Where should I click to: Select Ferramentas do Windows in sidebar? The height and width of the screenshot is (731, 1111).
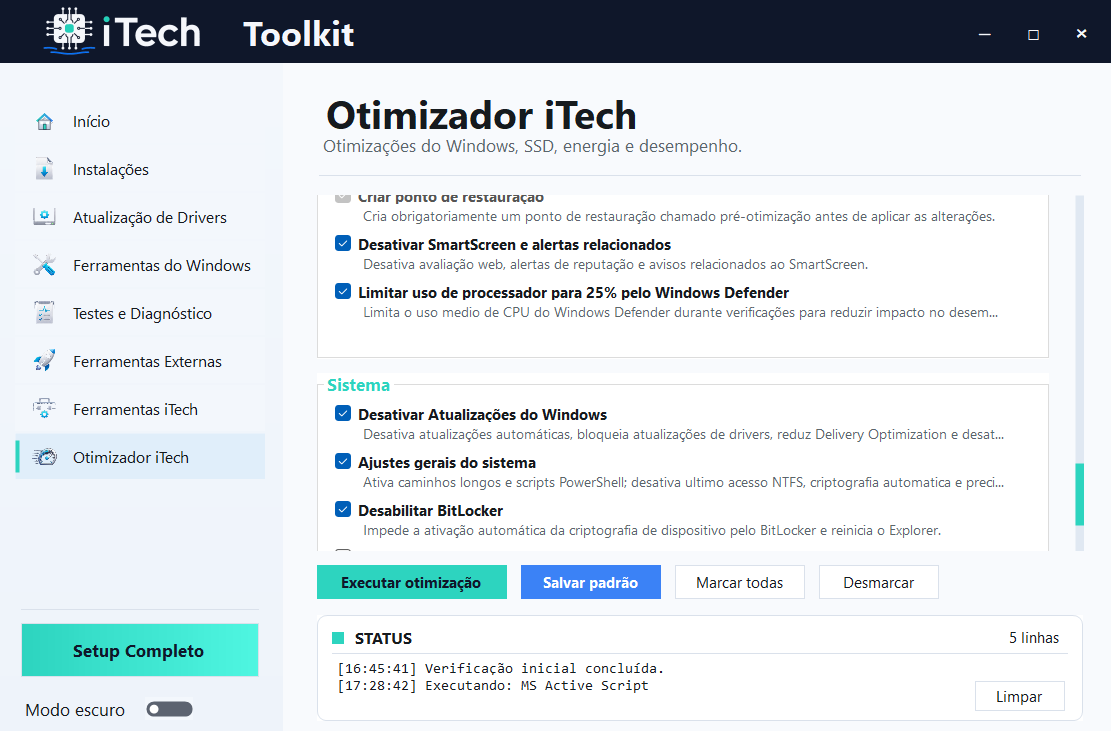pos(140,266)
